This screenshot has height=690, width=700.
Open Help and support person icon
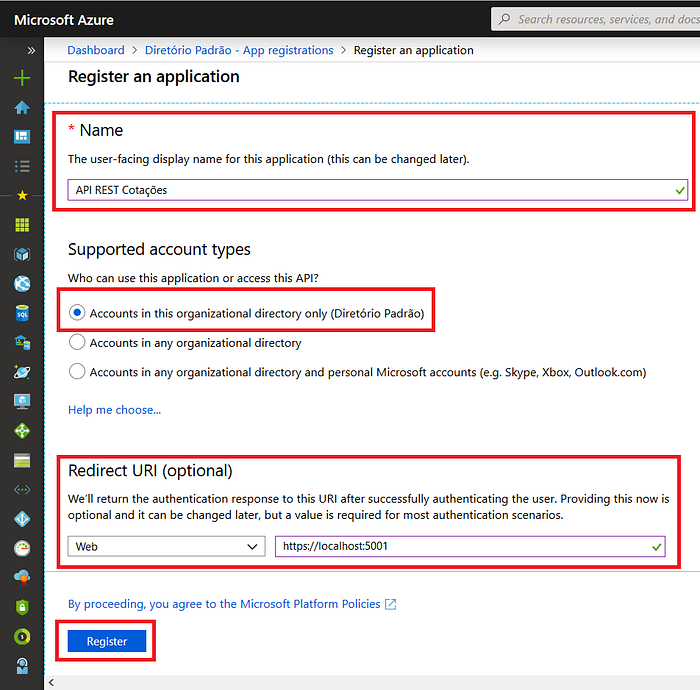[22, 666]
